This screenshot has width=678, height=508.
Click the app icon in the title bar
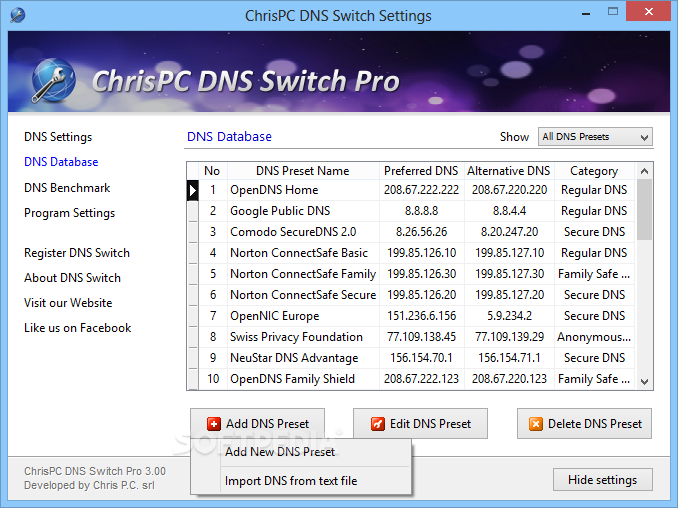pos(18,15)
